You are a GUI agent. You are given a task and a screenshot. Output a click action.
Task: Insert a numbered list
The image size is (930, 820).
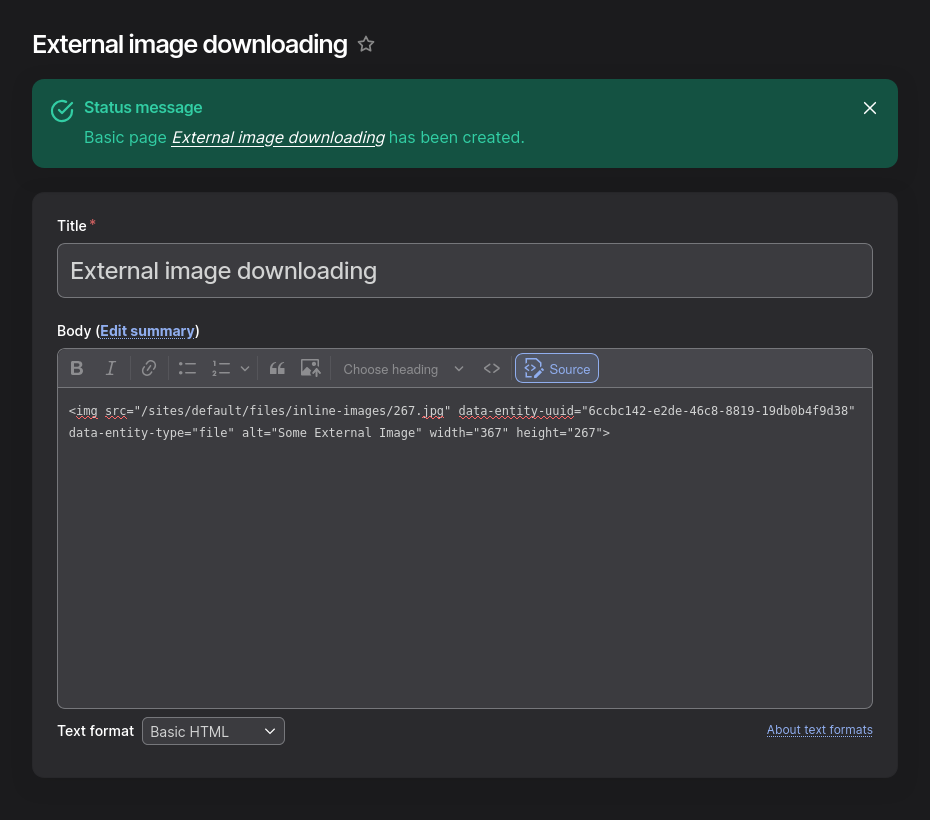point(221,369)
